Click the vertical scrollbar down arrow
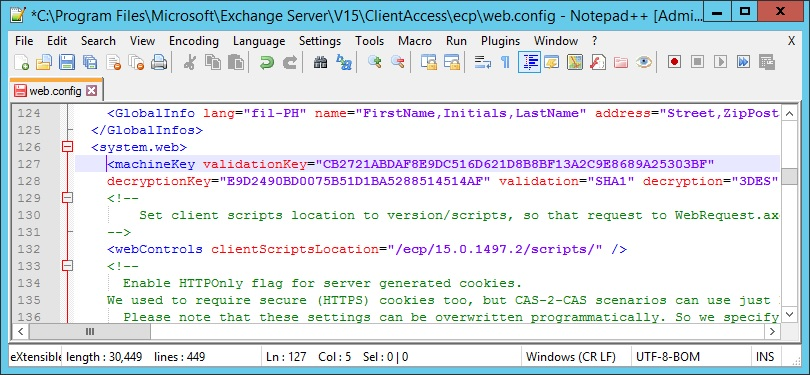 coord(790,314)
